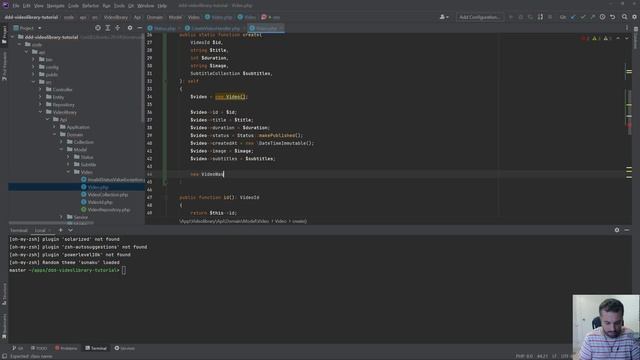Expand the Application folder
Image resolution: width=640 pixels, height=360 pixels.
(x=54, y=127)
